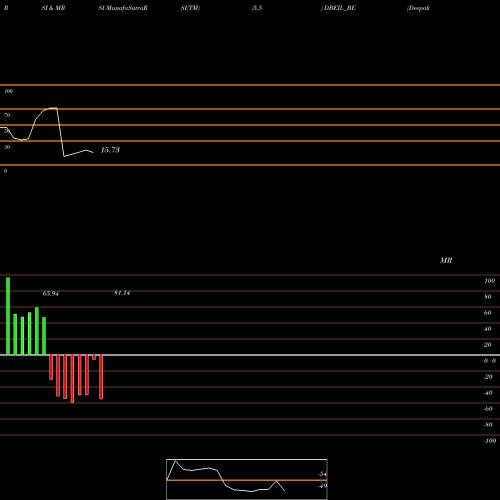Click the 100 axis label in RSI panel

8,91
